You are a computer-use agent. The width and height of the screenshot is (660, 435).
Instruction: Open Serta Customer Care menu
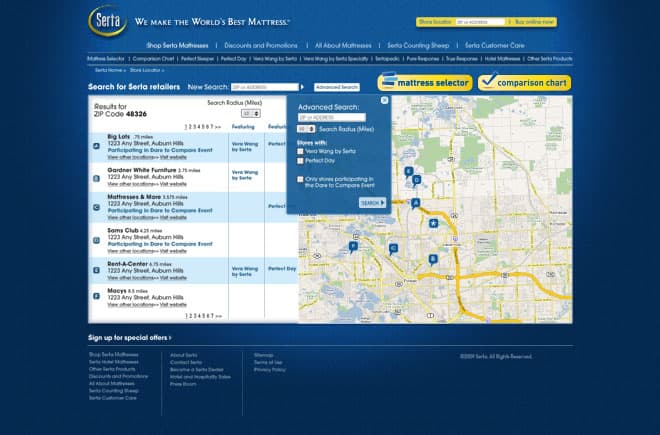click(495, 45)
